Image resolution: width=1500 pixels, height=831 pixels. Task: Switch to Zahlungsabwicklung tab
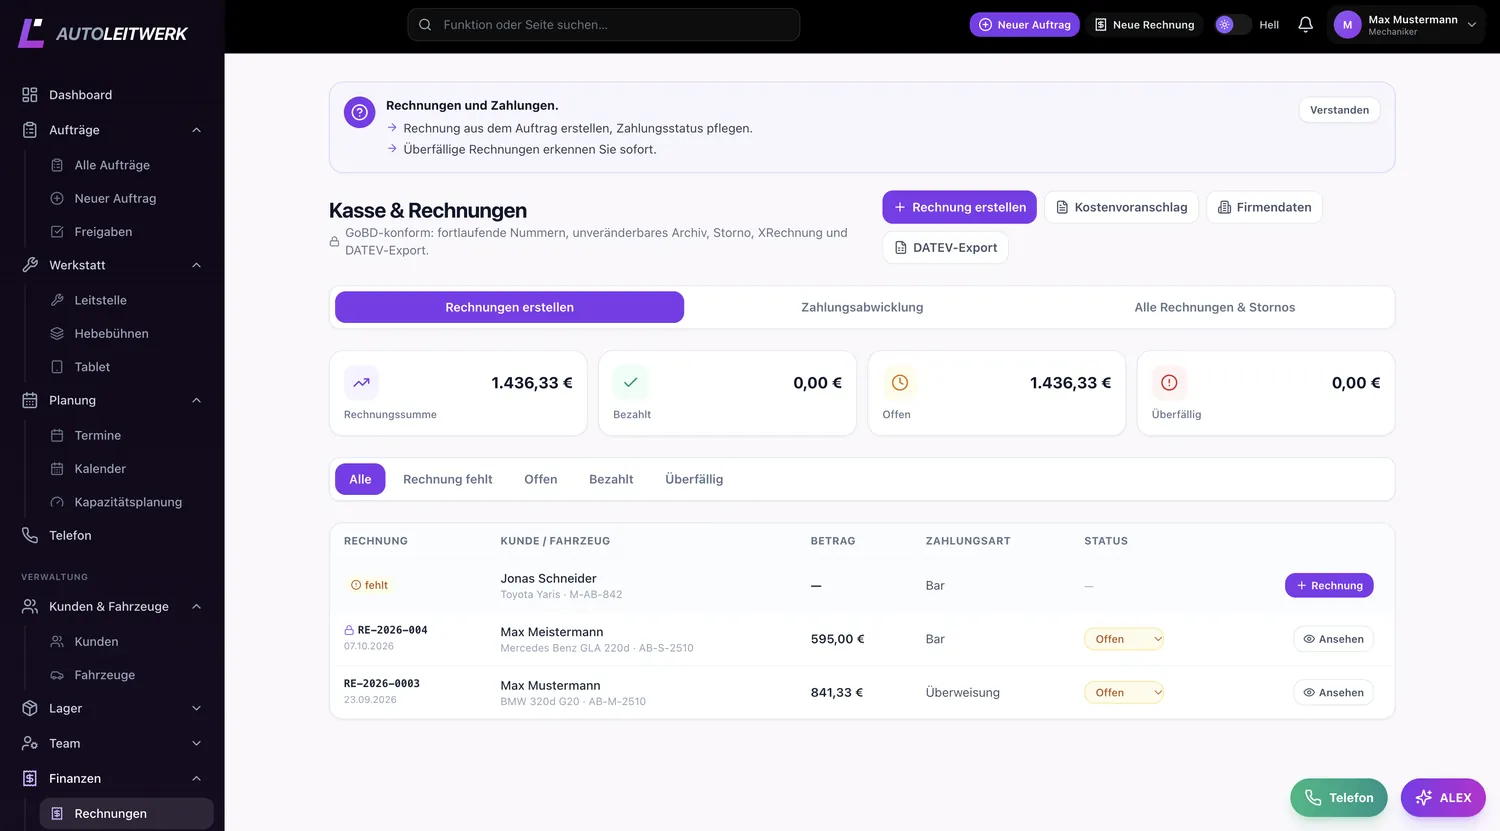point(862,307)
